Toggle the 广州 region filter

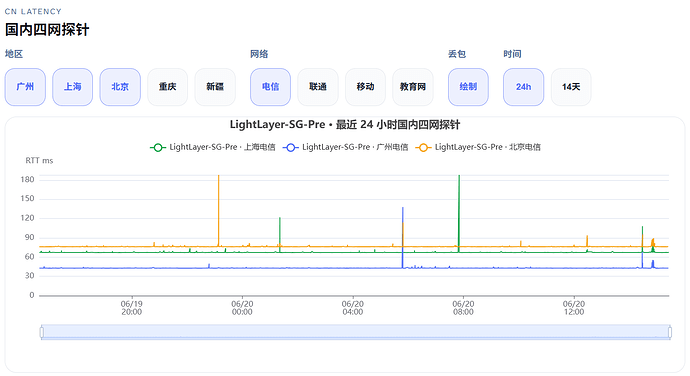pyautogui.click(x=25, y=87)
